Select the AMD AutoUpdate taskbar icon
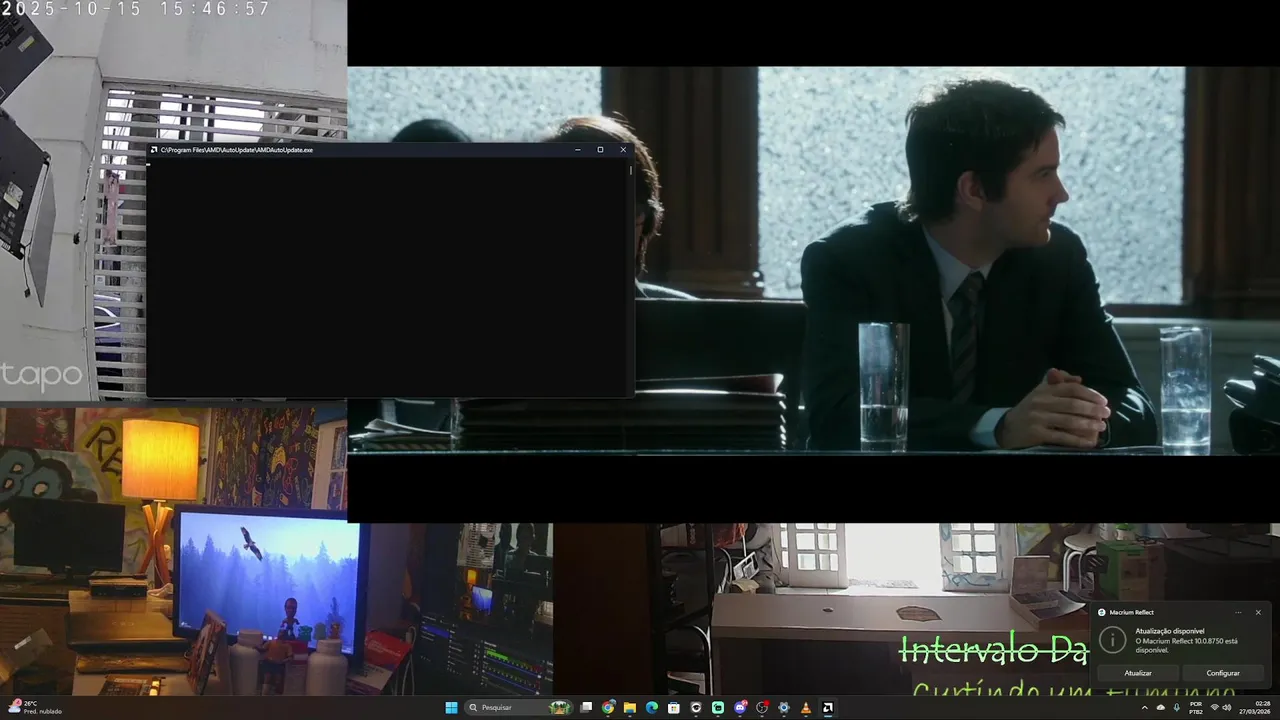 (x=828, y=707)
